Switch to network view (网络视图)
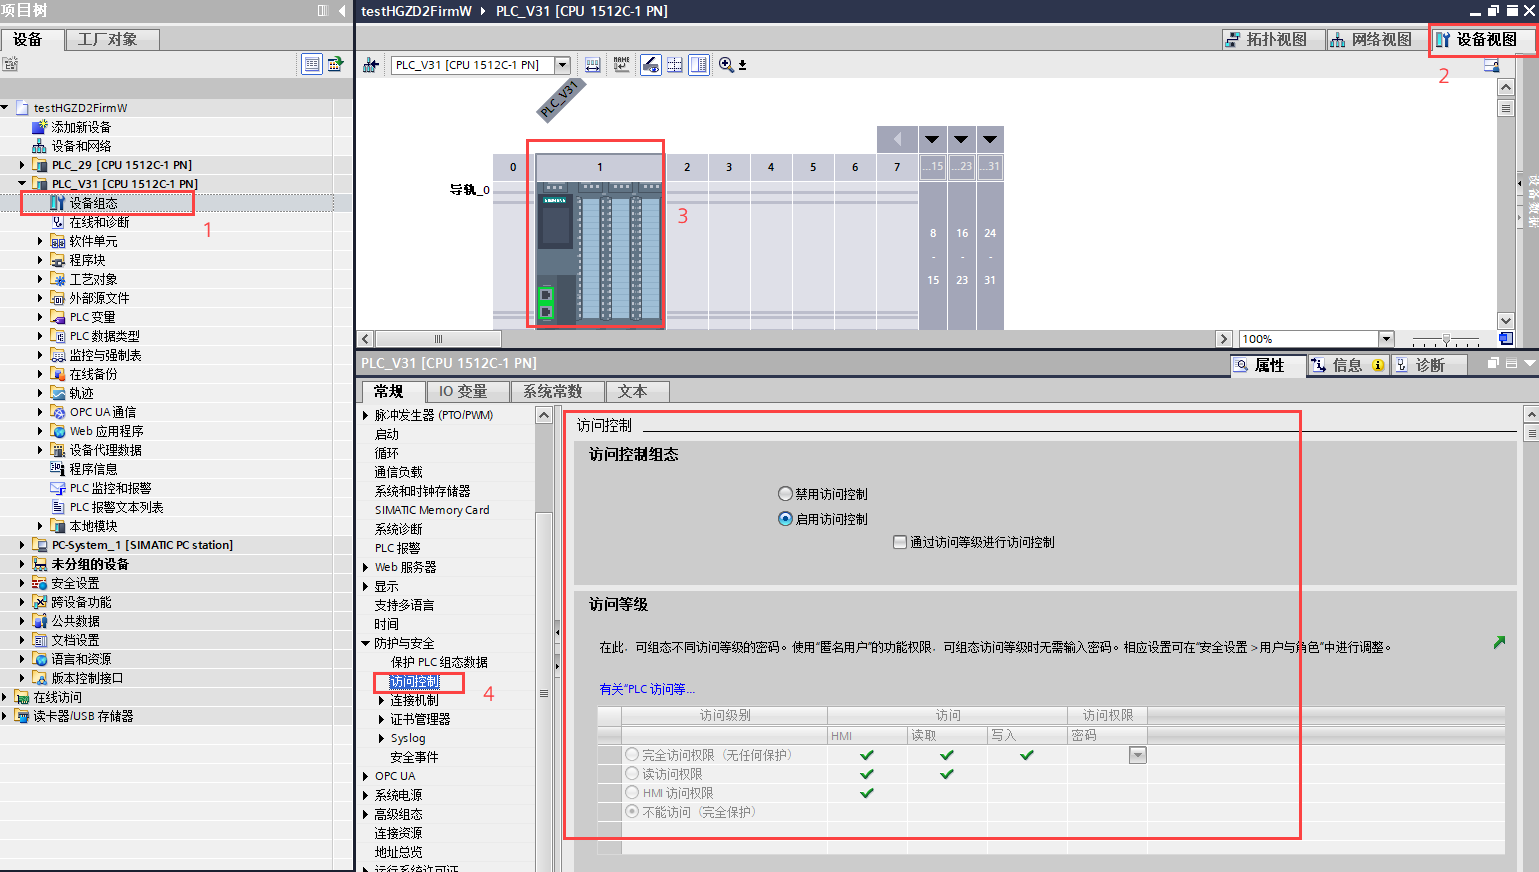The image size is (1539, 872). coord(1375,40)
